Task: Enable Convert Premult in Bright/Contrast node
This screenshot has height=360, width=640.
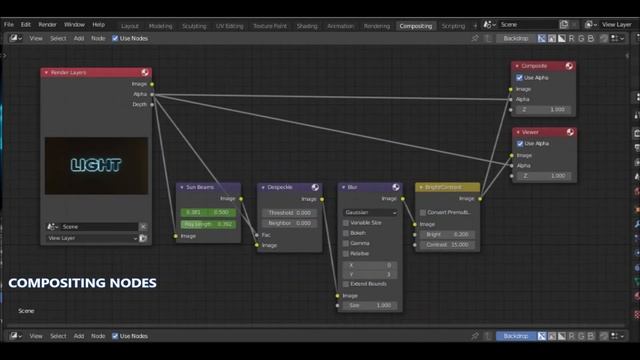Action: click(x=423, y=212)
